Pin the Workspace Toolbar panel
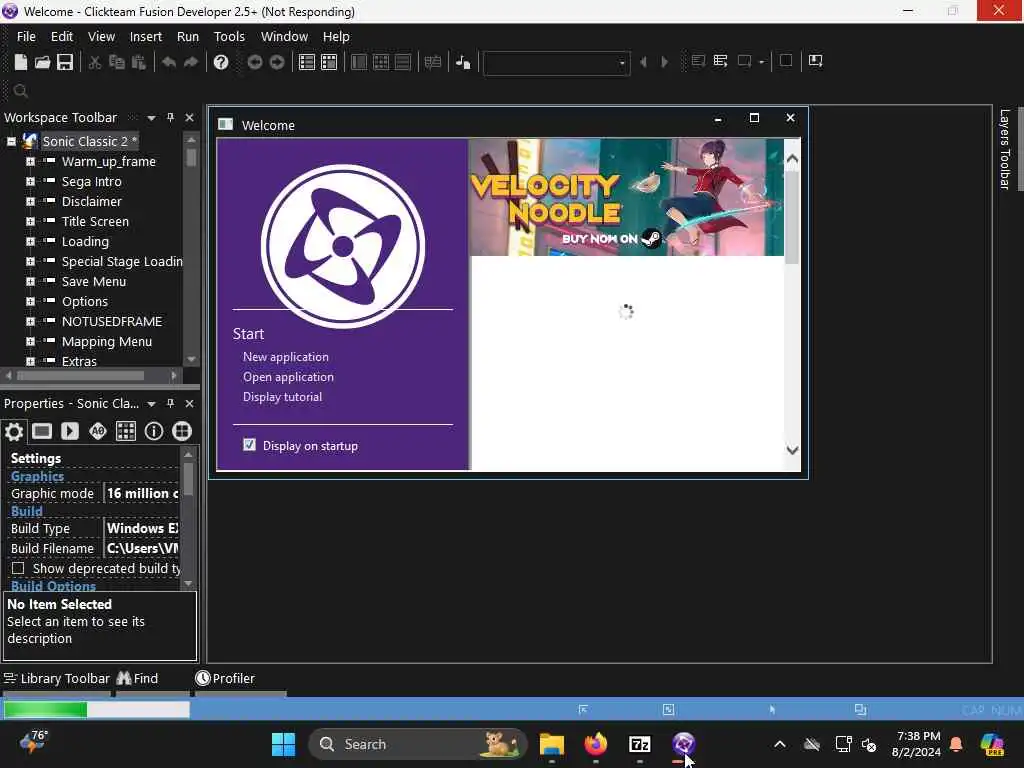 click(170, 118)
